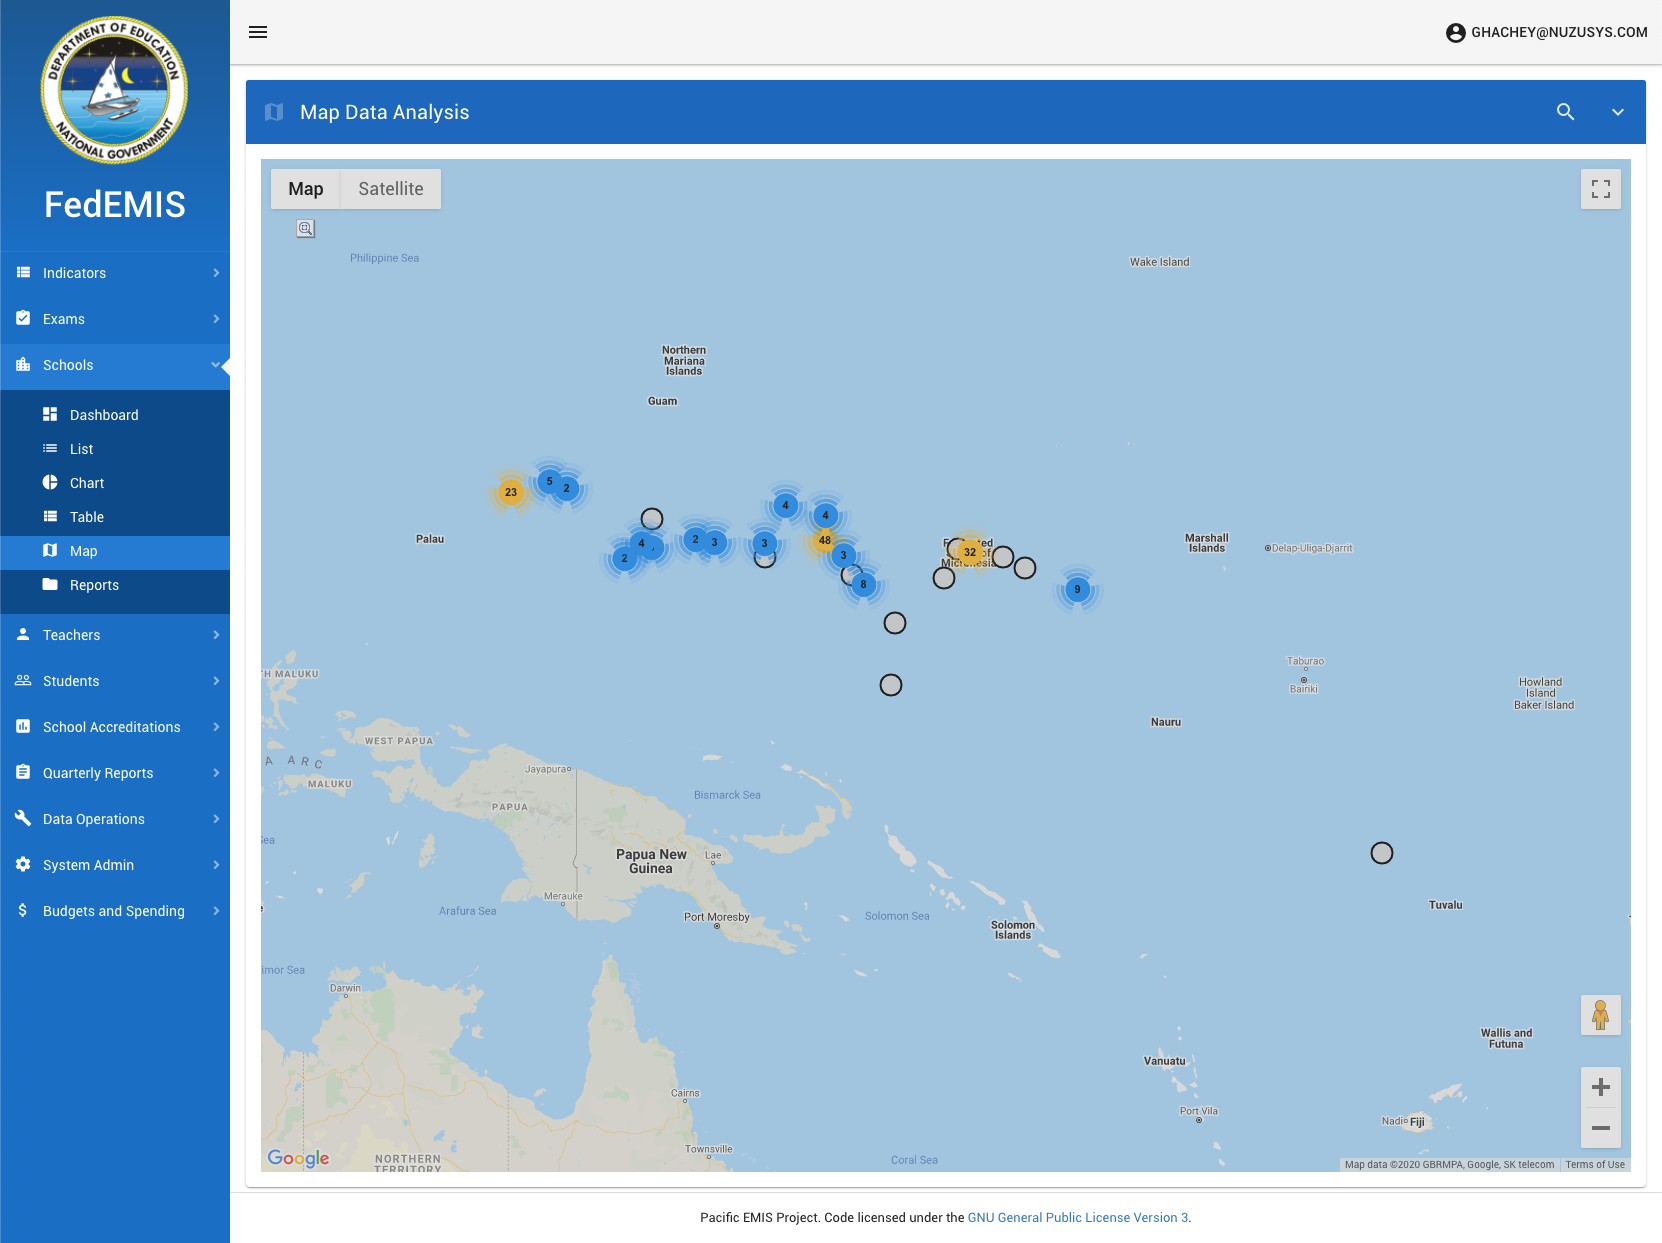Open the user account profile icon
Image resolution: width=1662 pixels, height=1243 pixels.
click(1455, 33)
